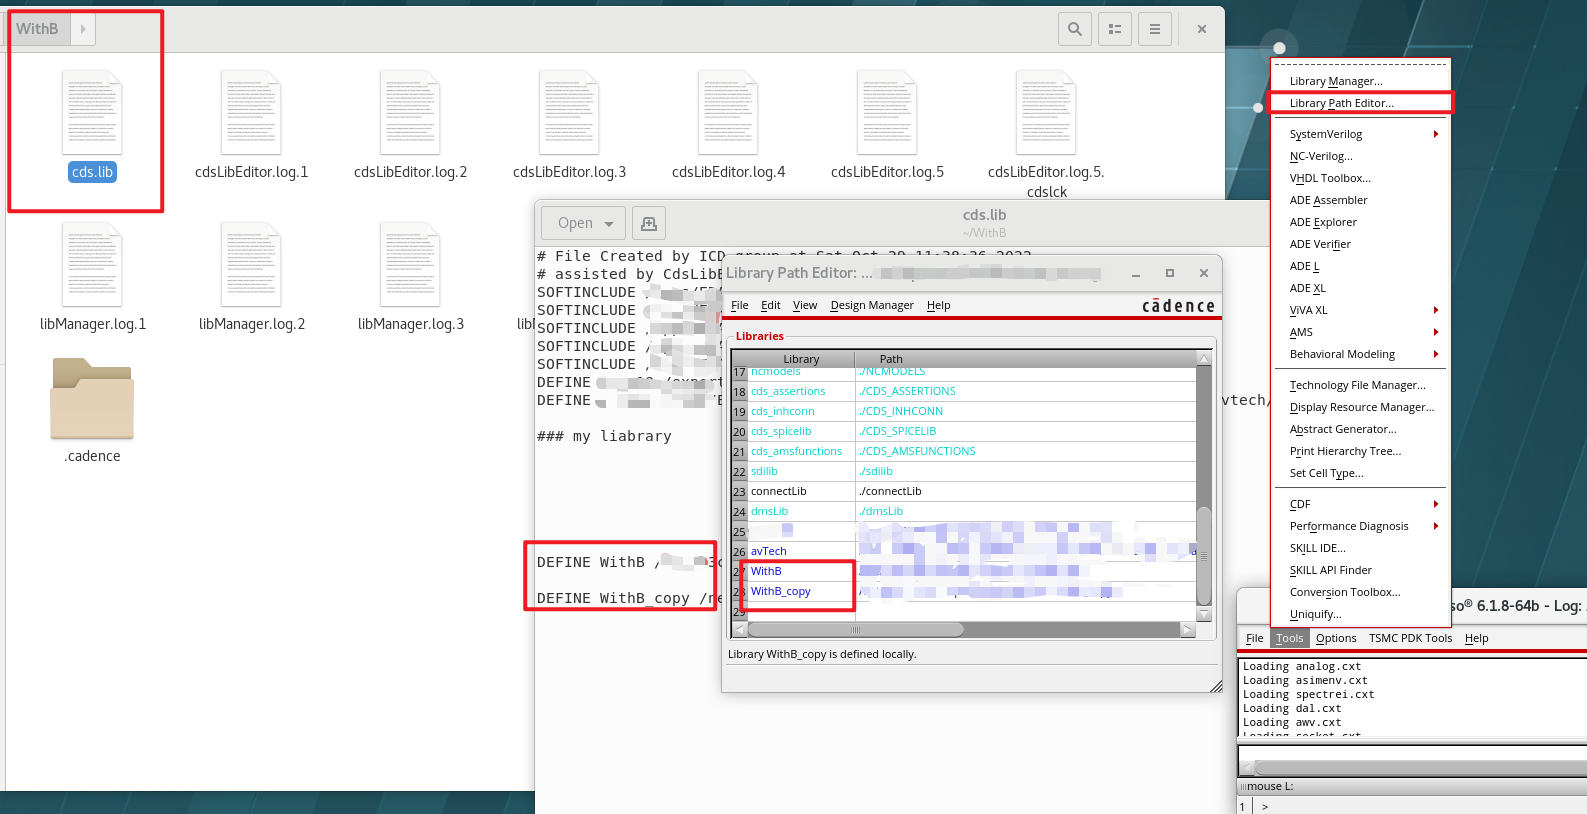The height and width of the screenshot is (814, 1587).
Task: Click the Tools menu in CIW window
Action: pyautogui.click(x=1289, y=638)
